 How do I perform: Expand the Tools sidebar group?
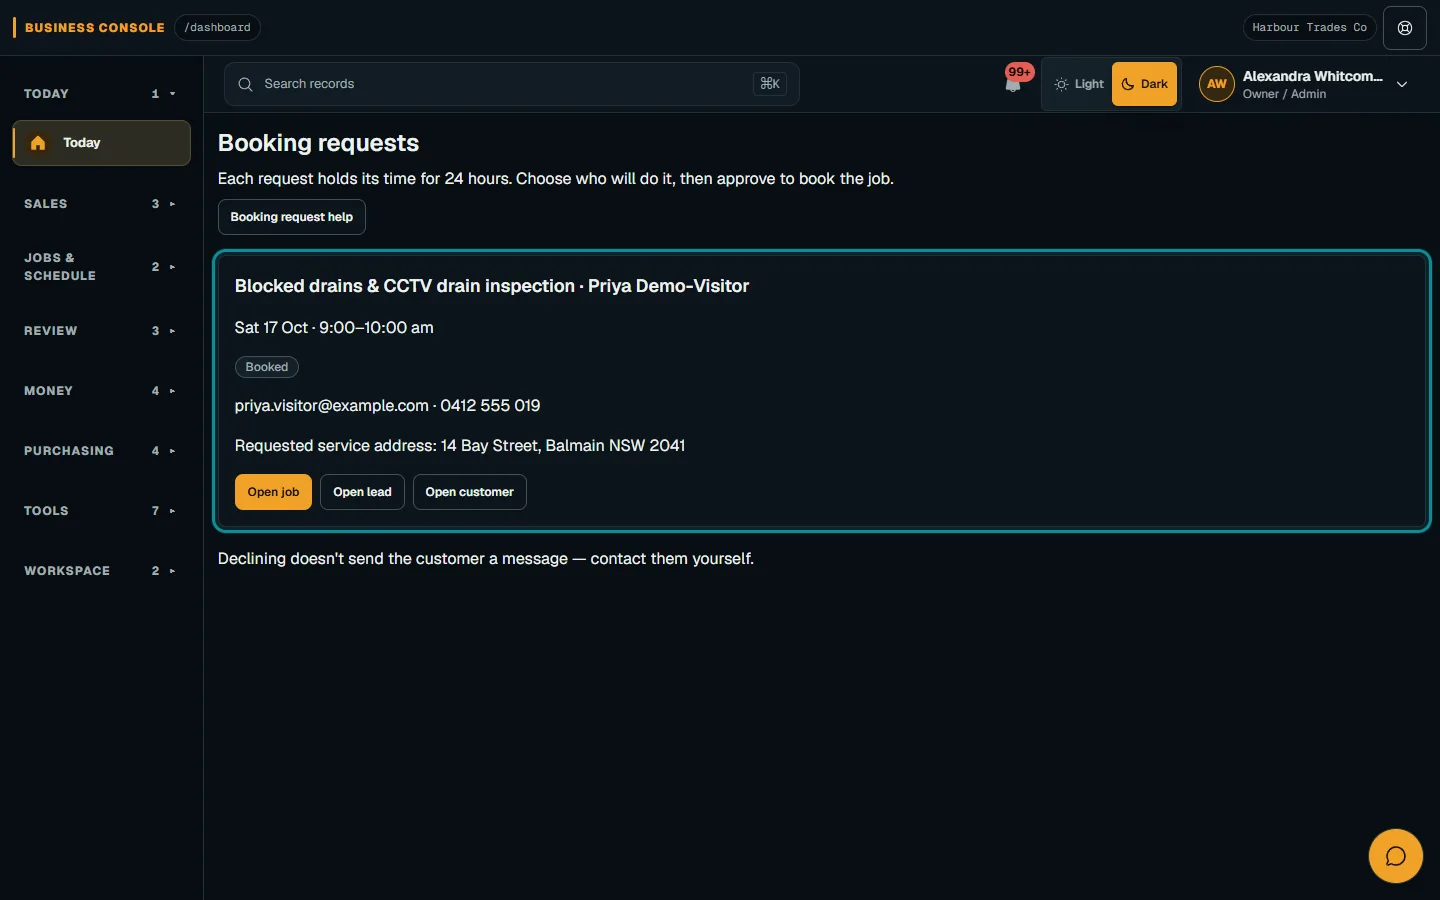(100, 511)
